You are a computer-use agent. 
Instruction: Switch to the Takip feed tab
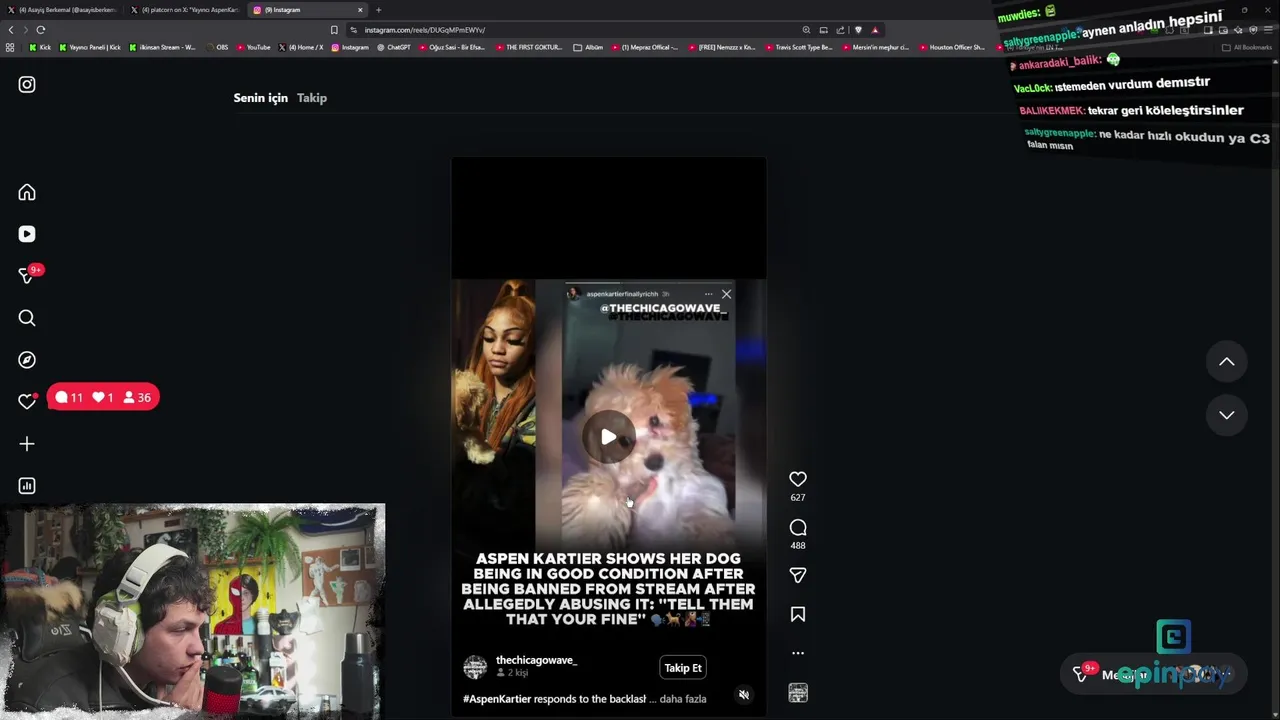(x=312, y=98)
